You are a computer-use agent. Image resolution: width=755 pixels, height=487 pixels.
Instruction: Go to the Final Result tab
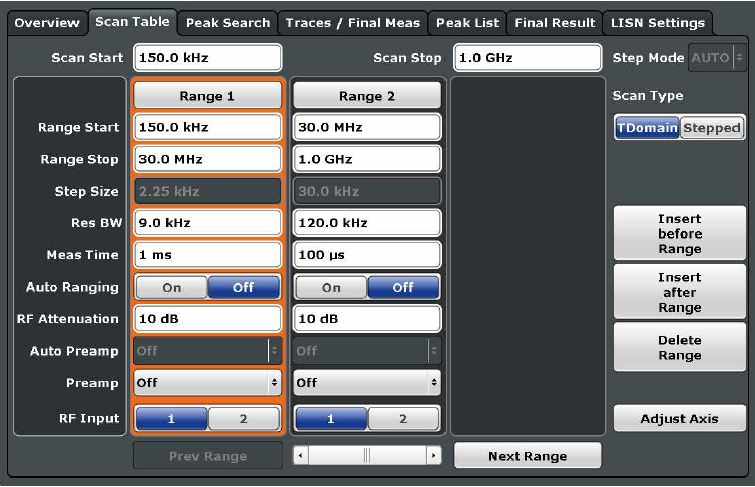(x=554, y=22)
